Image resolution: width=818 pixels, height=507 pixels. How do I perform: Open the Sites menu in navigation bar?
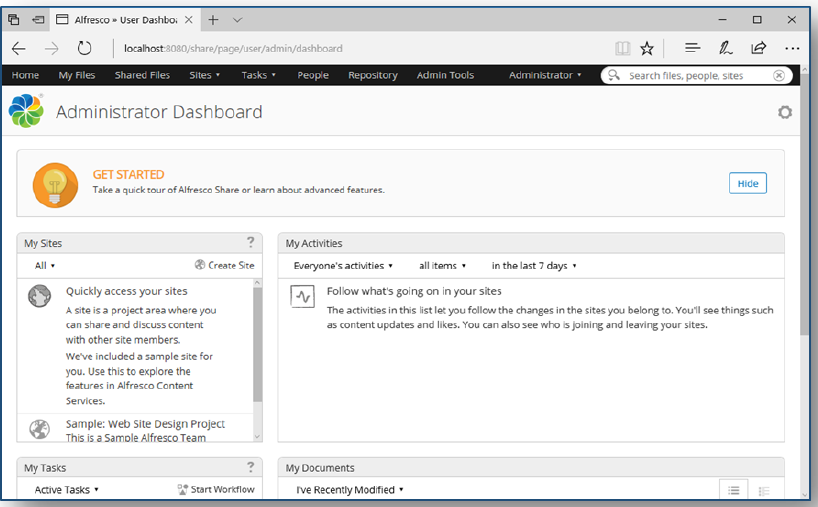(204, 75)
